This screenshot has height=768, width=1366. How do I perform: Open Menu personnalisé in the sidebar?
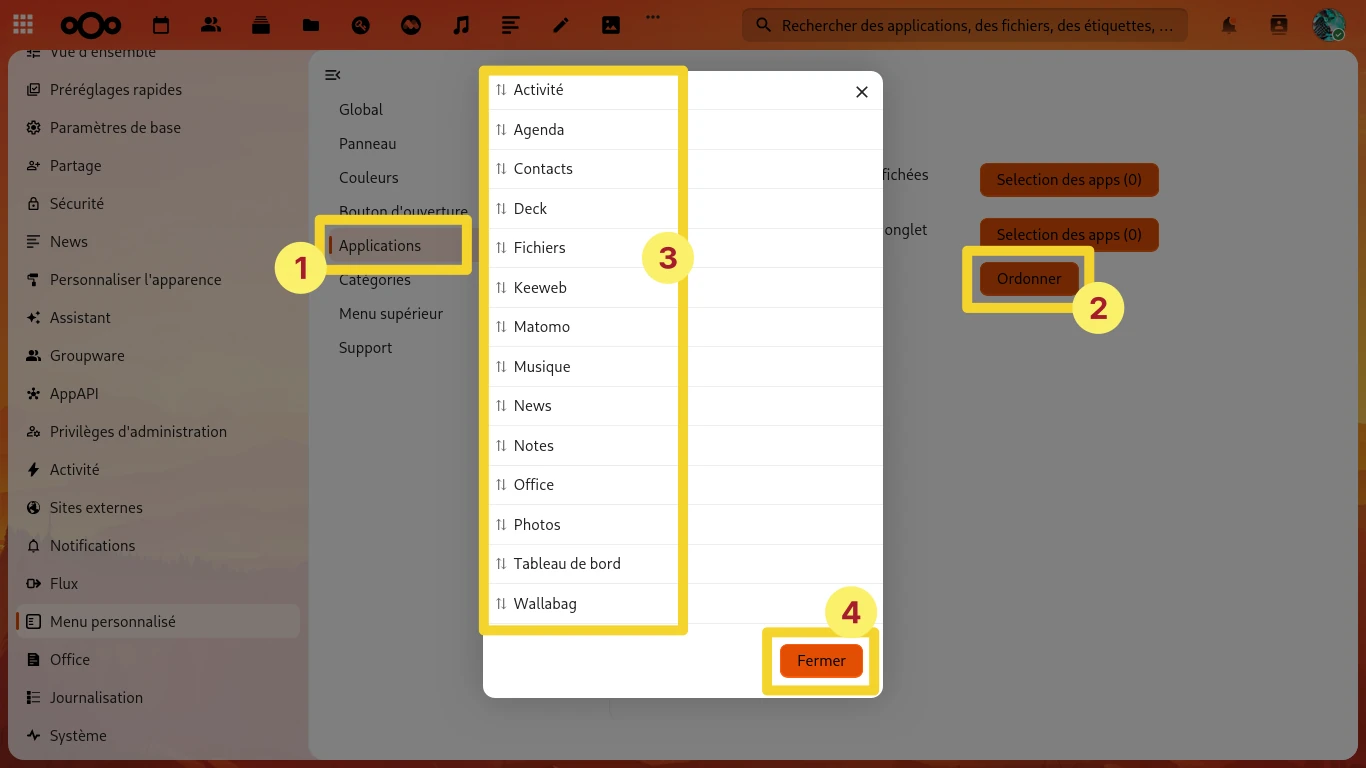point(157,622)
